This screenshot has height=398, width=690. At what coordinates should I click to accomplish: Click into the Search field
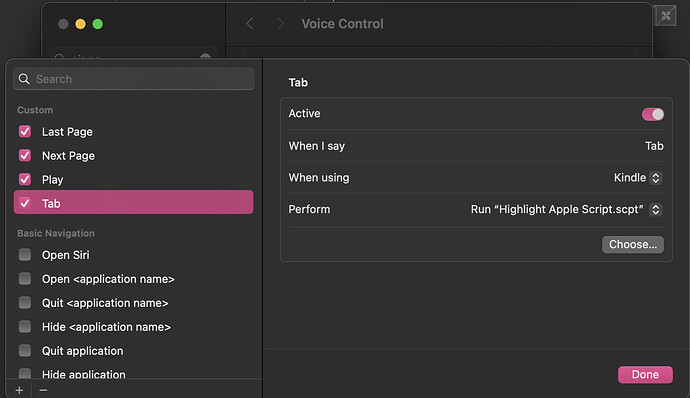(133, 79)
